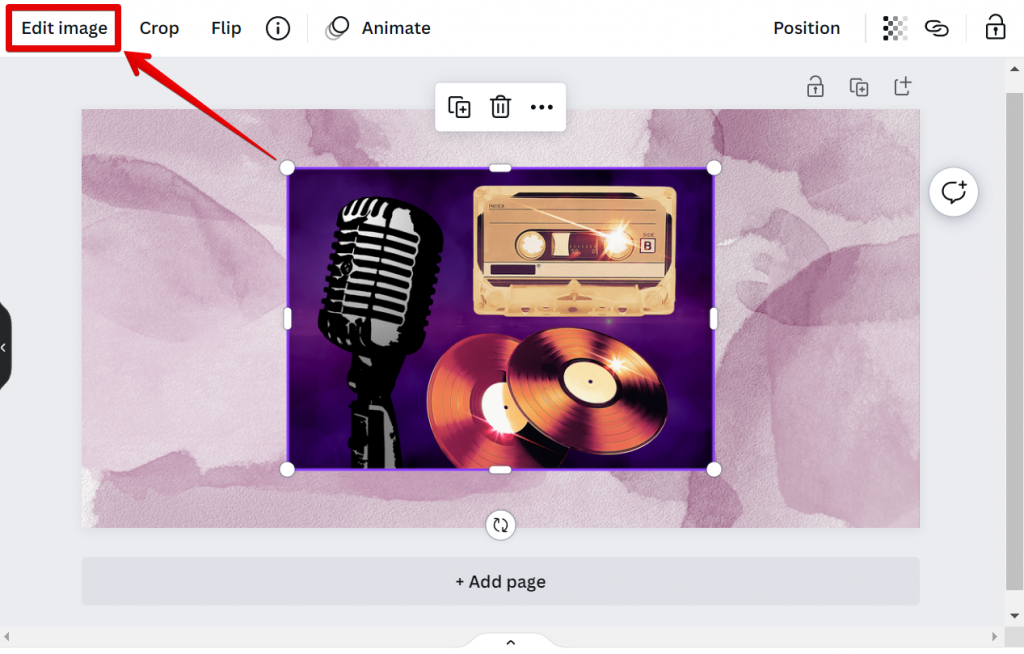Add a new page below

500,581
